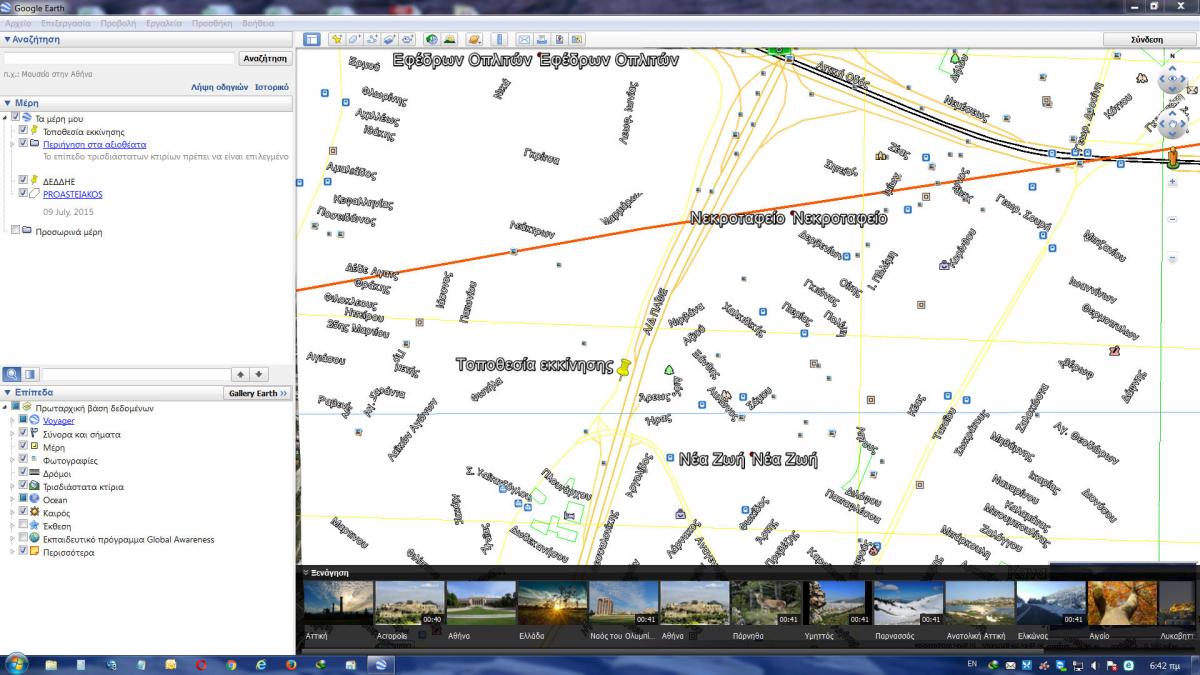Toggle the Δρόμοι layer checkbox
Viewport: 1200px width, 675px height.
[x=23, y=473]
